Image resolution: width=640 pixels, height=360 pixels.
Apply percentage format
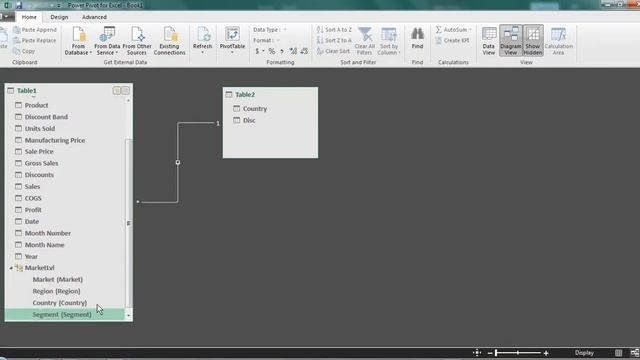(x=271, y=51)
